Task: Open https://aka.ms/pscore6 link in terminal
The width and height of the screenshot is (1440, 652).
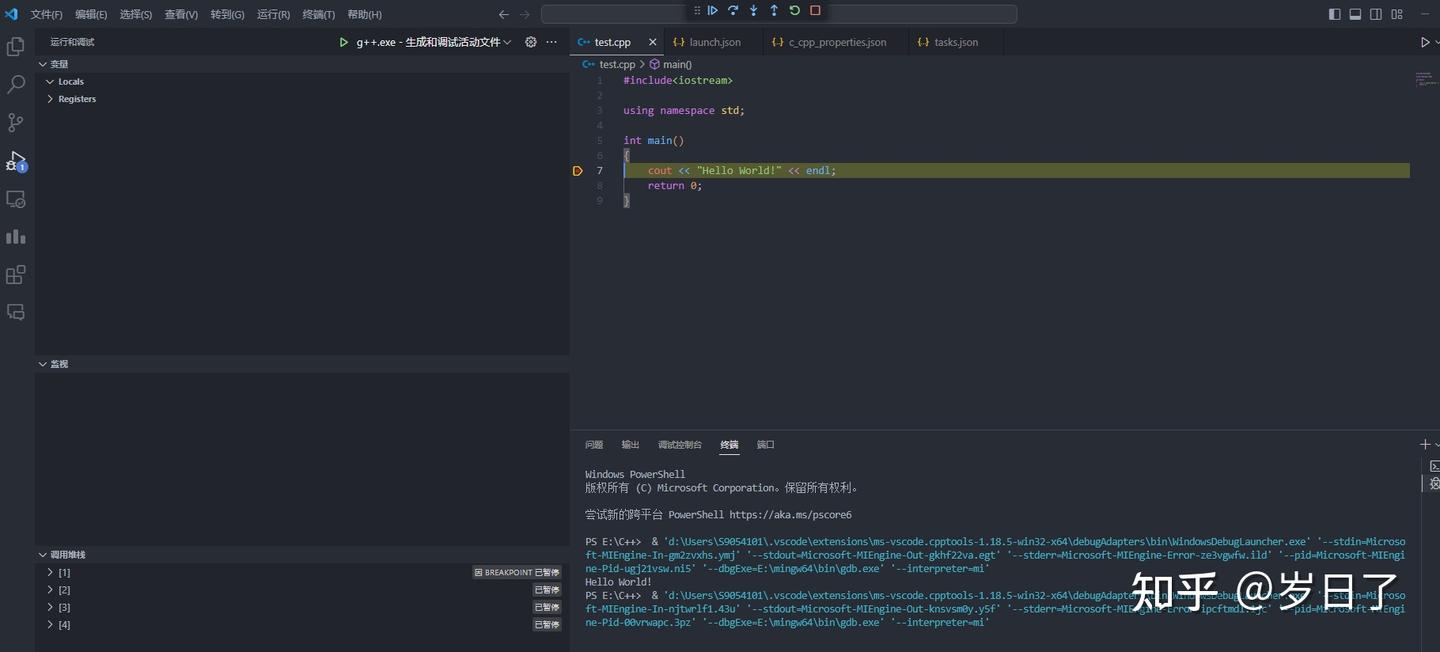Action: [x=790, y=515]
